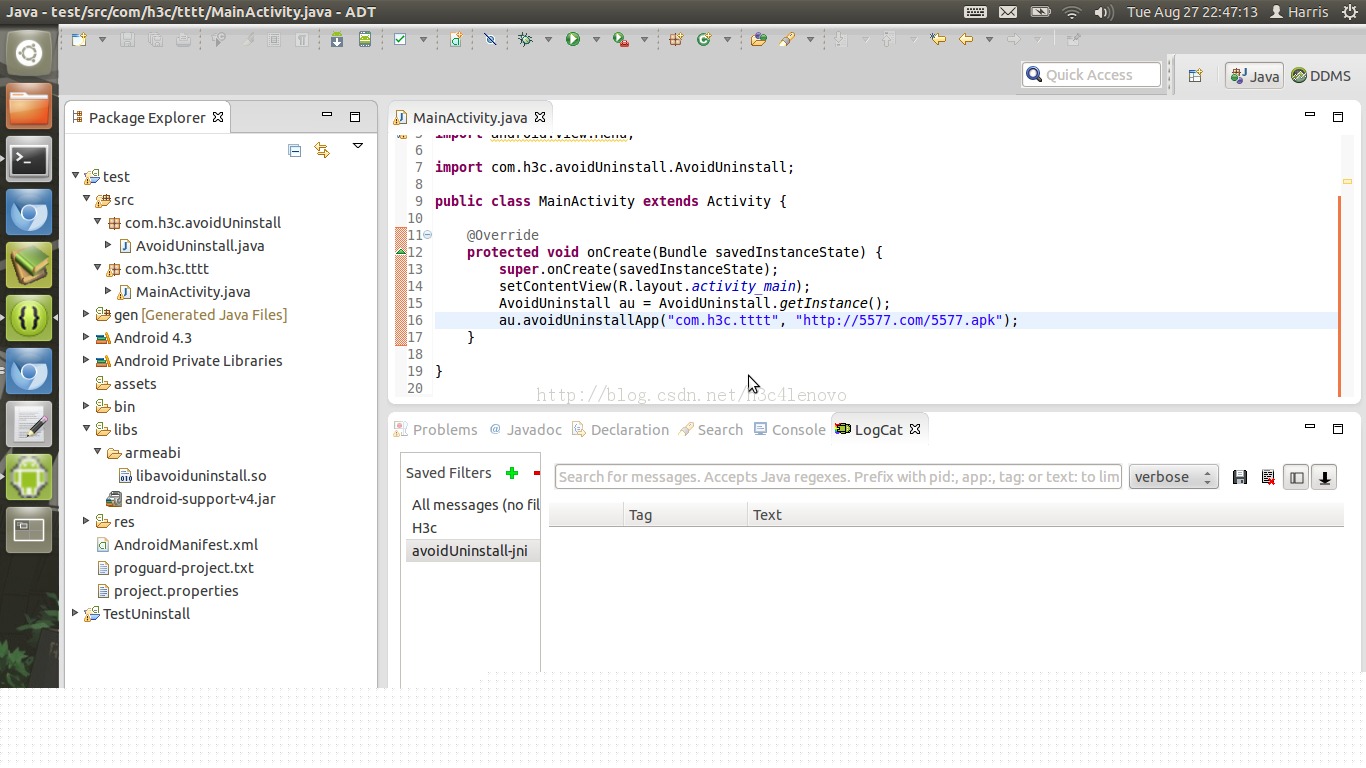Switch to the Console tab

pos(790,429)
